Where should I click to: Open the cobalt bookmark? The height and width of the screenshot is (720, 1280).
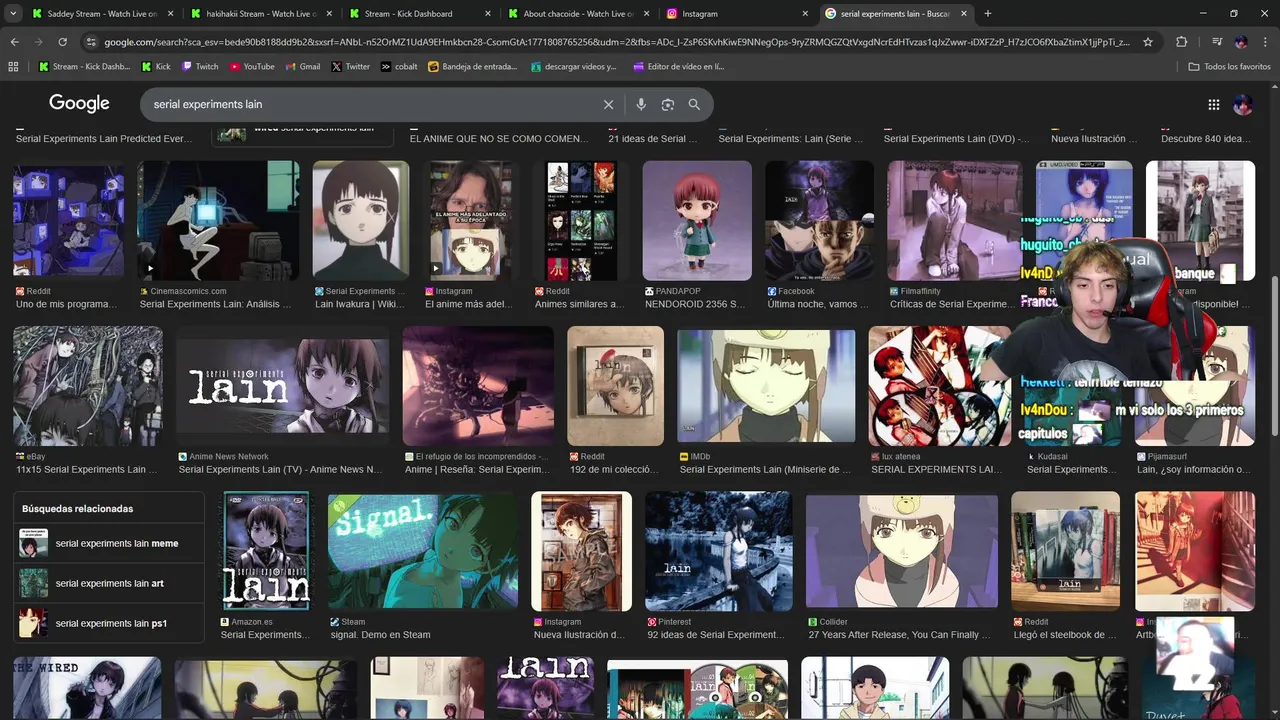[x=399, y=66]
